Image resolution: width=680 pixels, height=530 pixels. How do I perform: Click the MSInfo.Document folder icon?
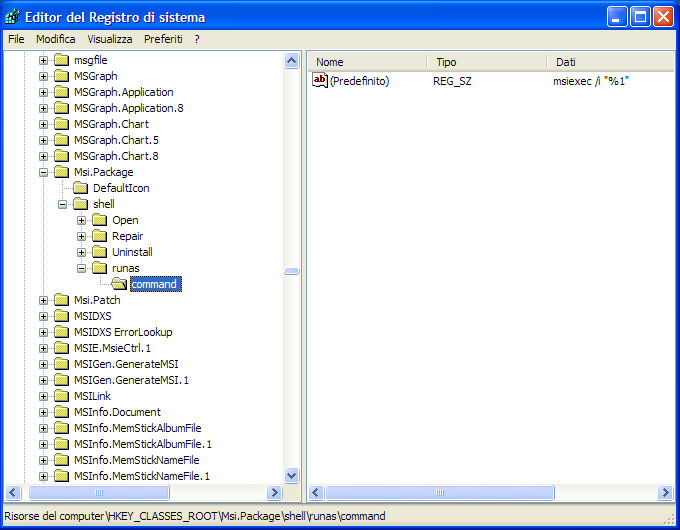[62, 412]
